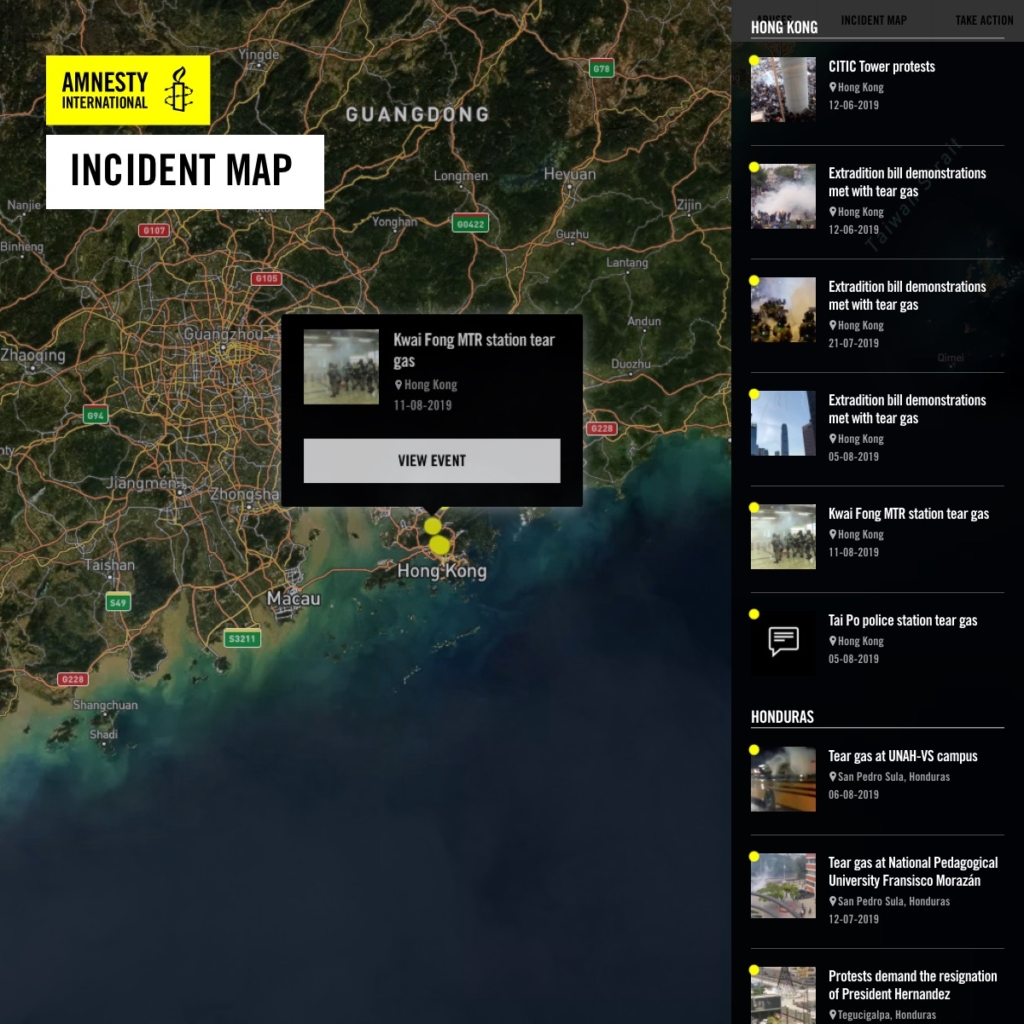
Task: Click the speech bubble icon for Tai Po incident
Action: click(783, 641)
